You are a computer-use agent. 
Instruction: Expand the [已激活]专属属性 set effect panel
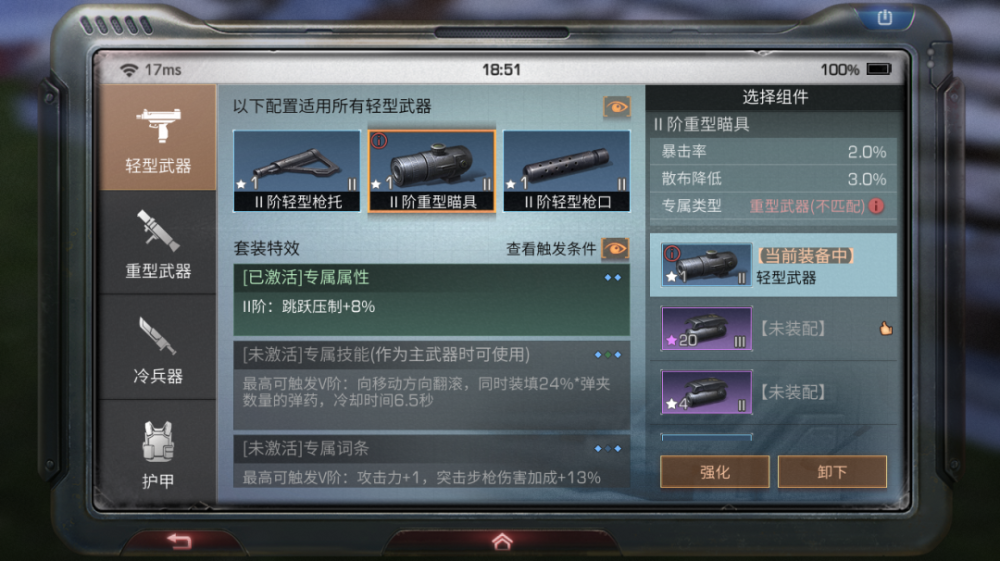coord(432,300)
